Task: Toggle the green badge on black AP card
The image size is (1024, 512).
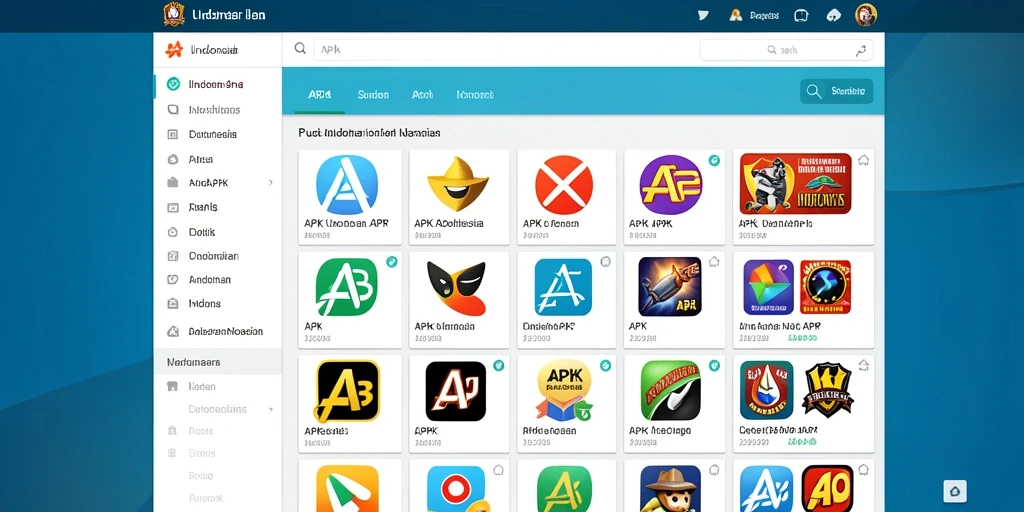Action: [x=499, y=365]
